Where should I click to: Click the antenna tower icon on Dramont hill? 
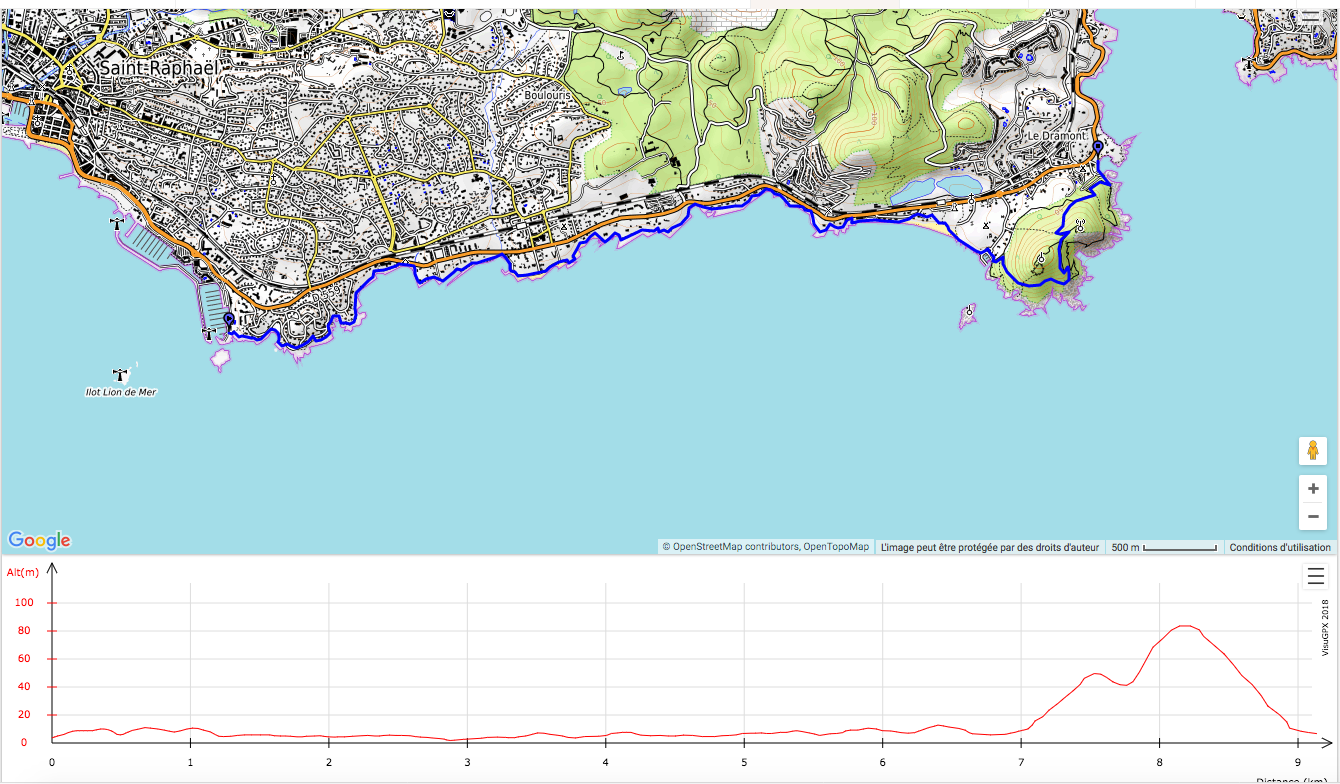click(1080, 226)
